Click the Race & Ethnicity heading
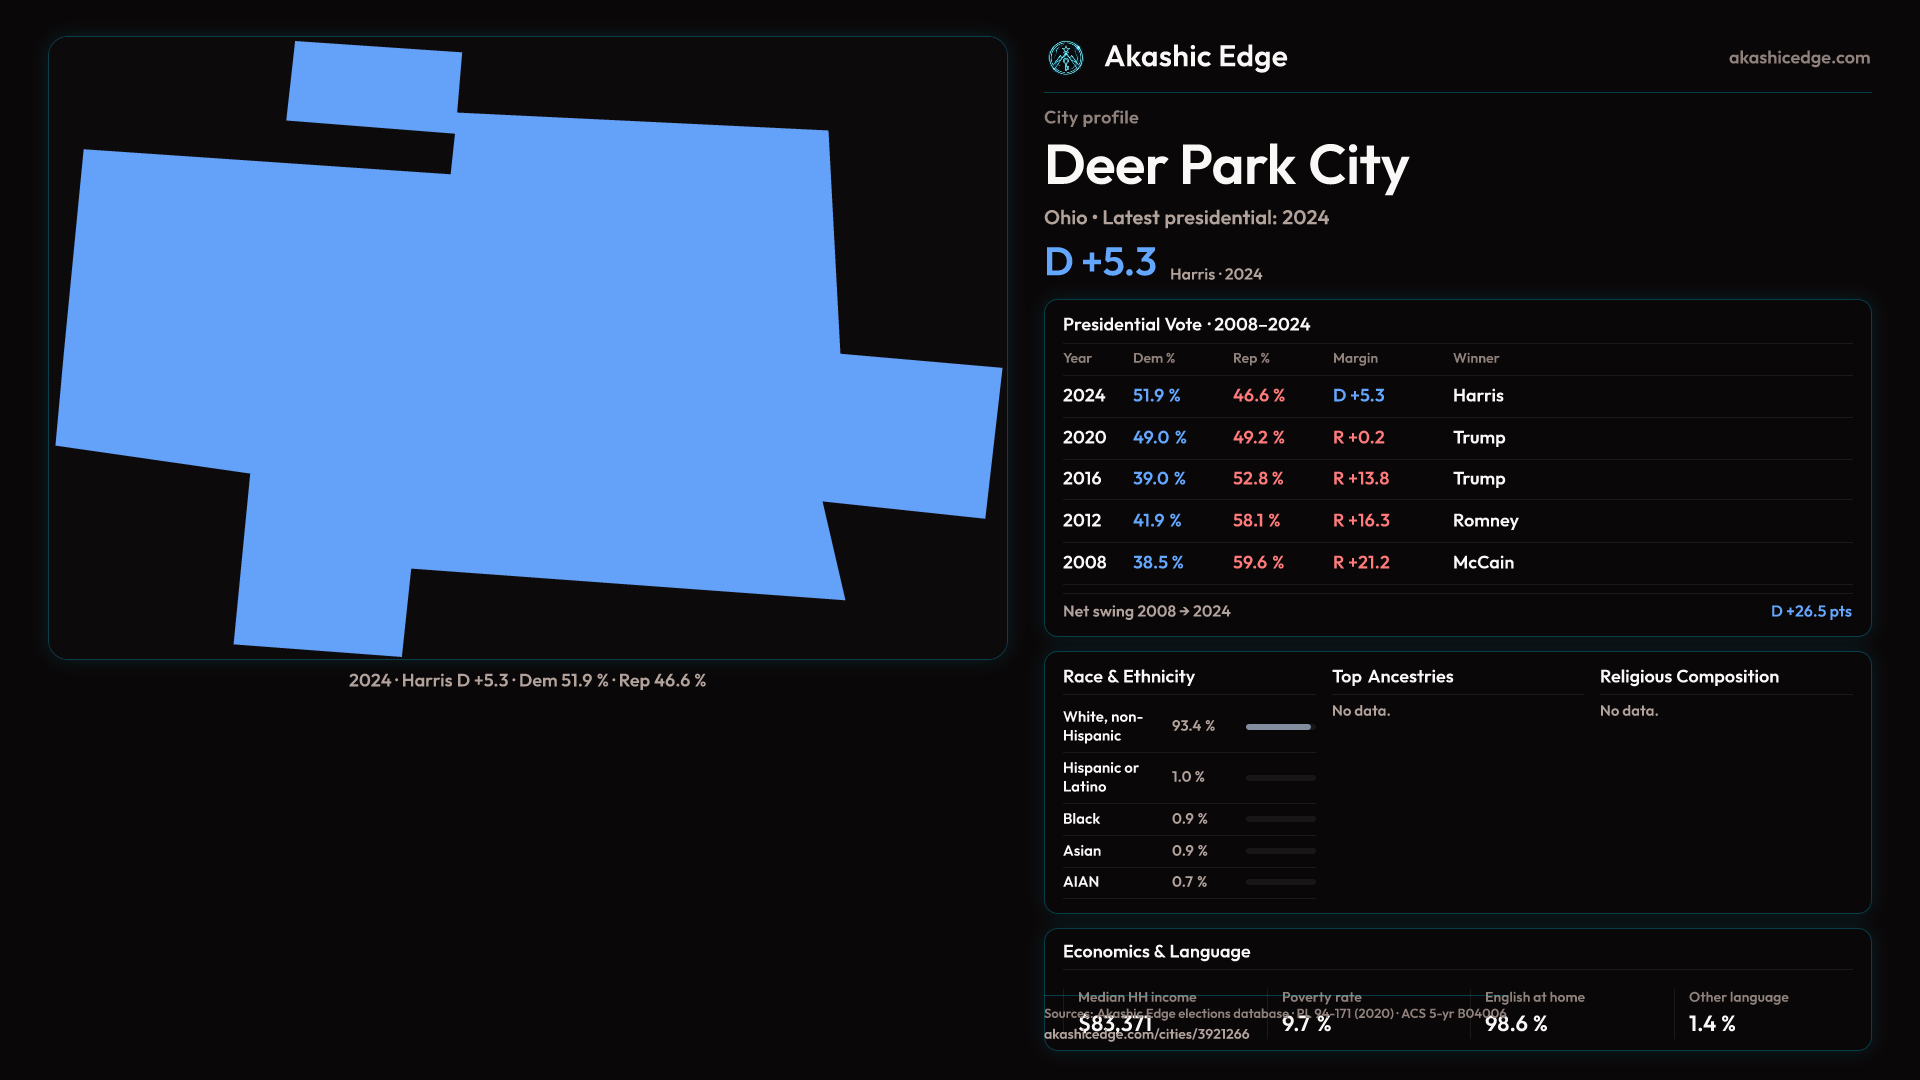1920x1080 pixels. pos(1128,677)
